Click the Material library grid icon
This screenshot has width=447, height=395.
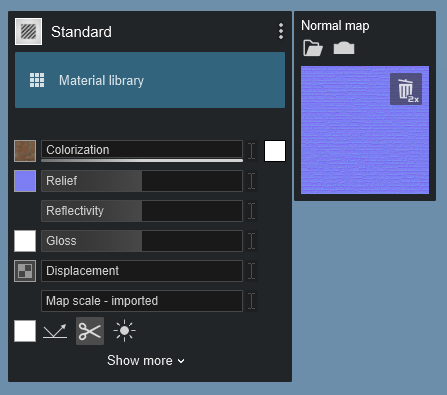(x=37, y=80)
